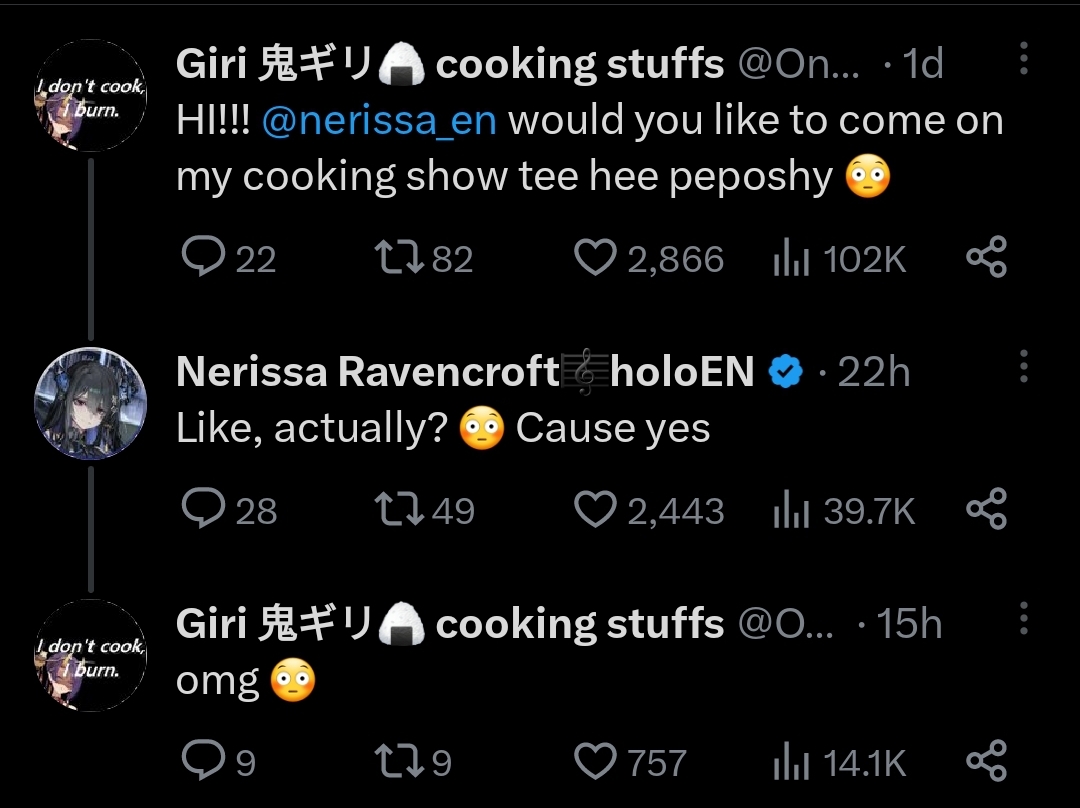The height and width of the screenshot is (808, 1080).
Task: Like Nerissa's 'Cause yes' reply
Action: tap(597, 511)
